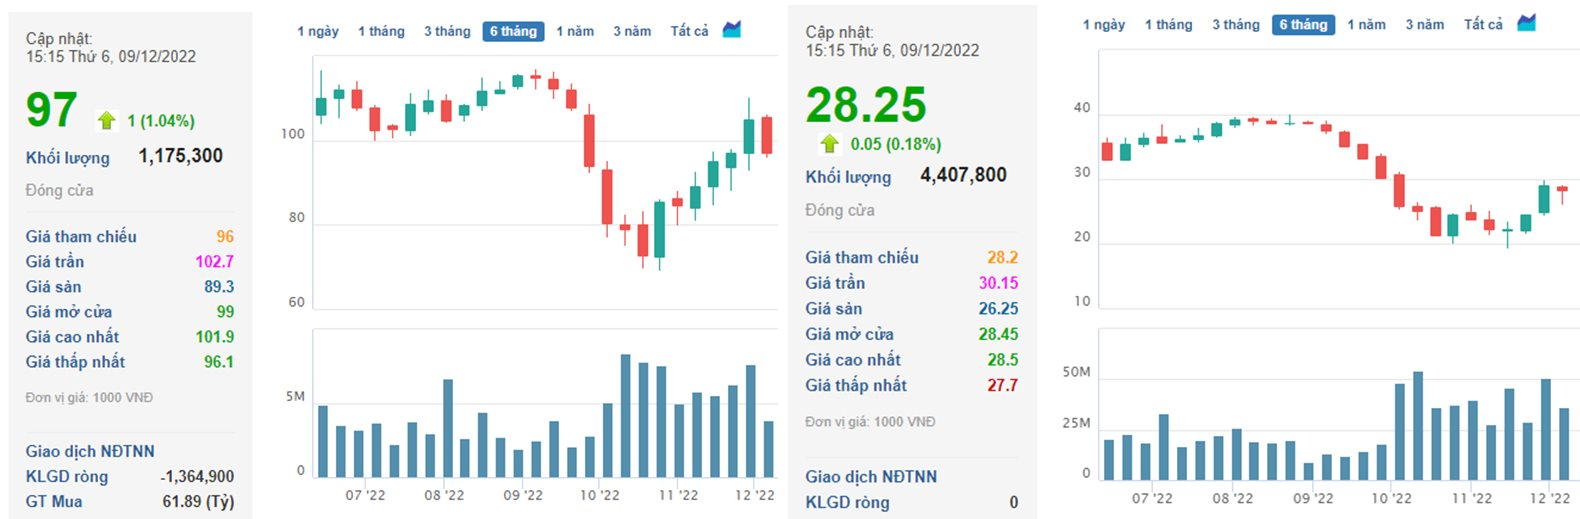Click green up arrow beside 1 (1.04%)
Image resolution: width=1580 pixels, height=519 pixels.
click(107, 121)
